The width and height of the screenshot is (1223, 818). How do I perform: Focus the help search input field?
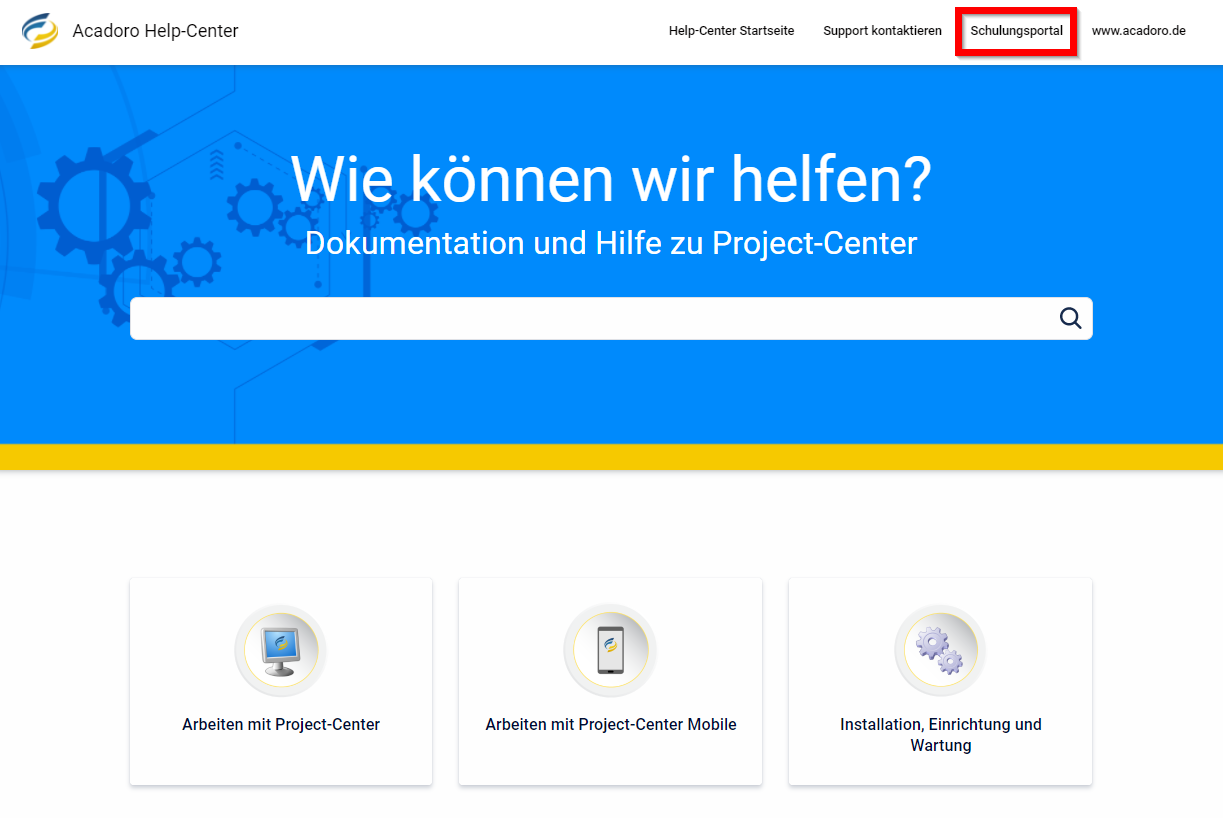[590, 318]
